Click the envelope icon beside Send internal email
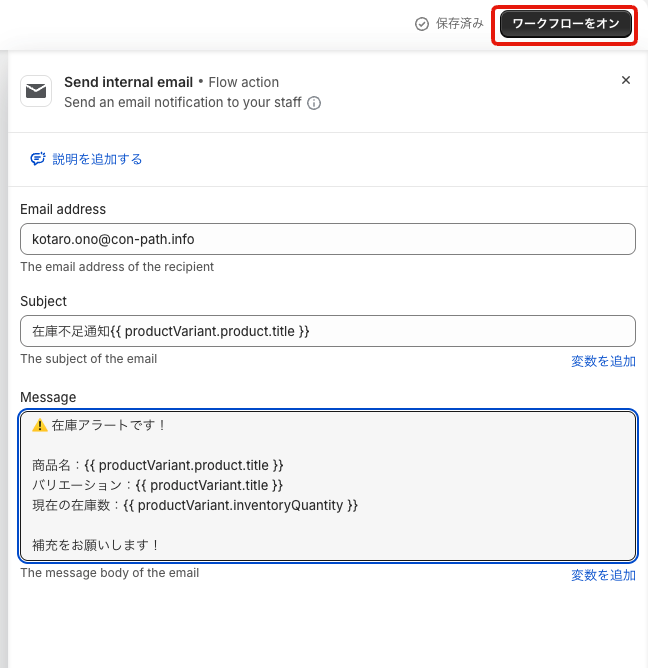The image size is (648, 668). click(x=36, y=92)
